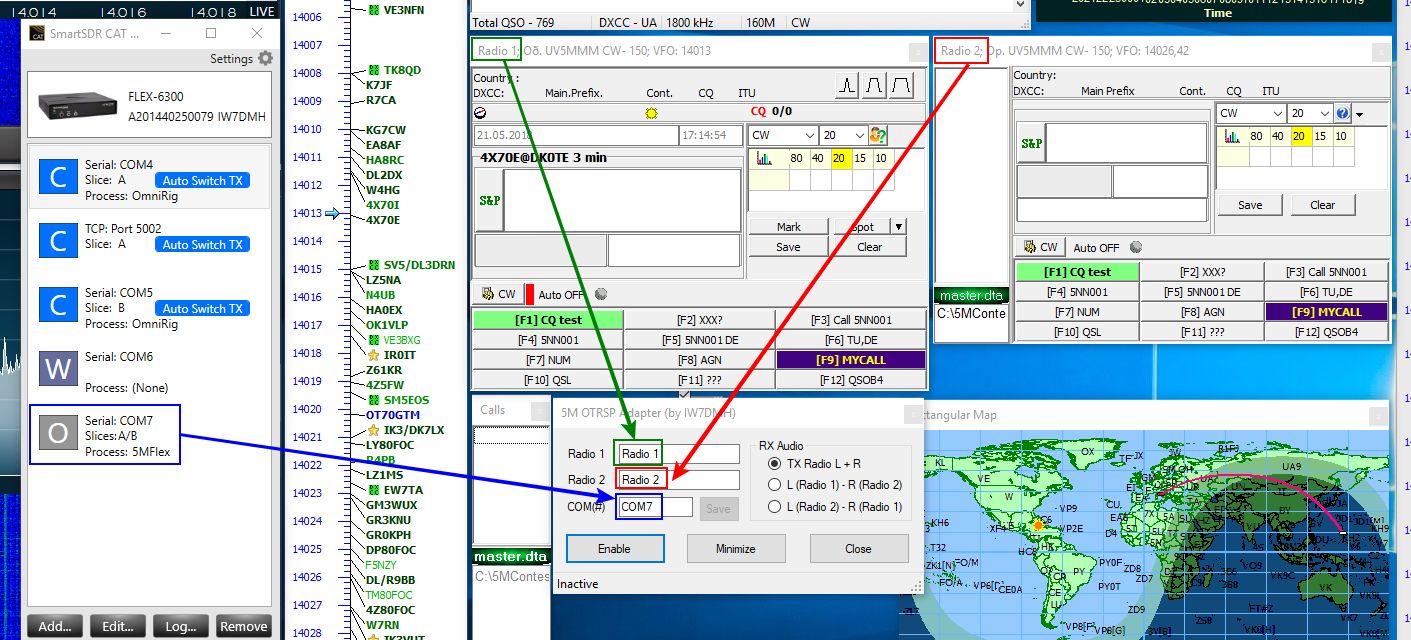Open the band activity bar-chart icon
Screen dimensions: 1411x640
[764, 158]
